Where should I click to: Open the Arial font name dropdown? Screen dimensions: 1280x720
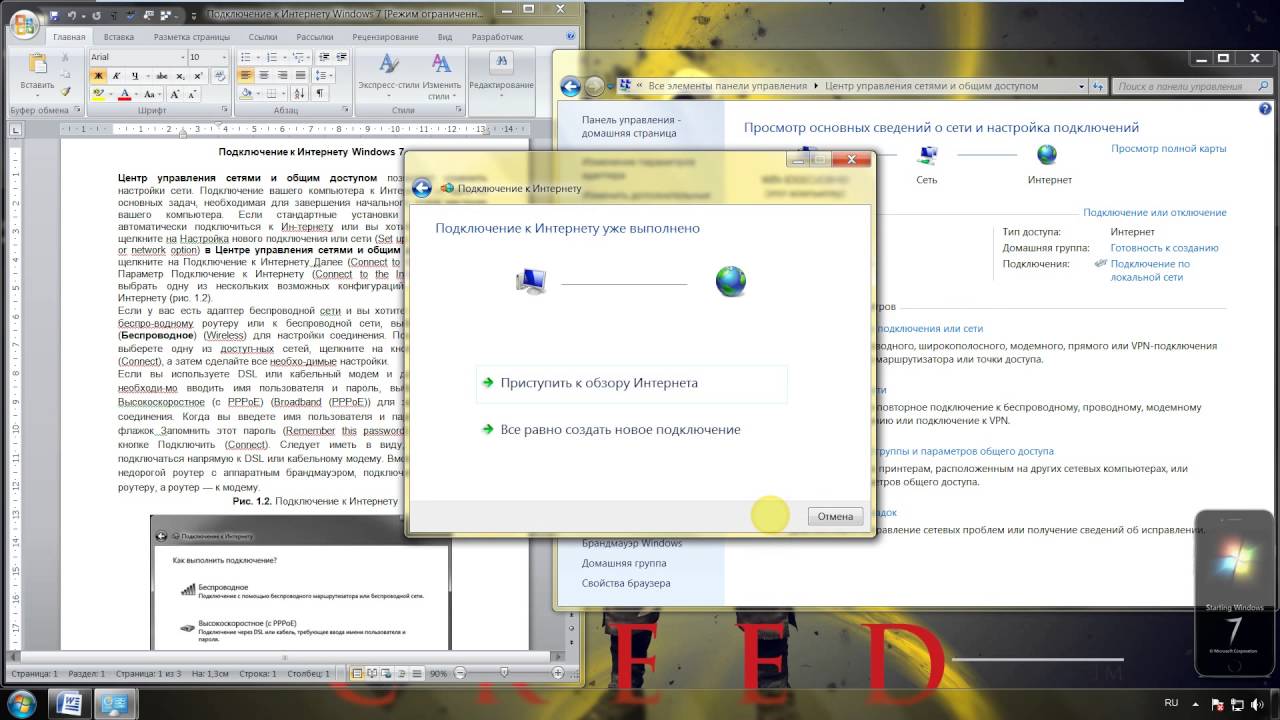182,57
